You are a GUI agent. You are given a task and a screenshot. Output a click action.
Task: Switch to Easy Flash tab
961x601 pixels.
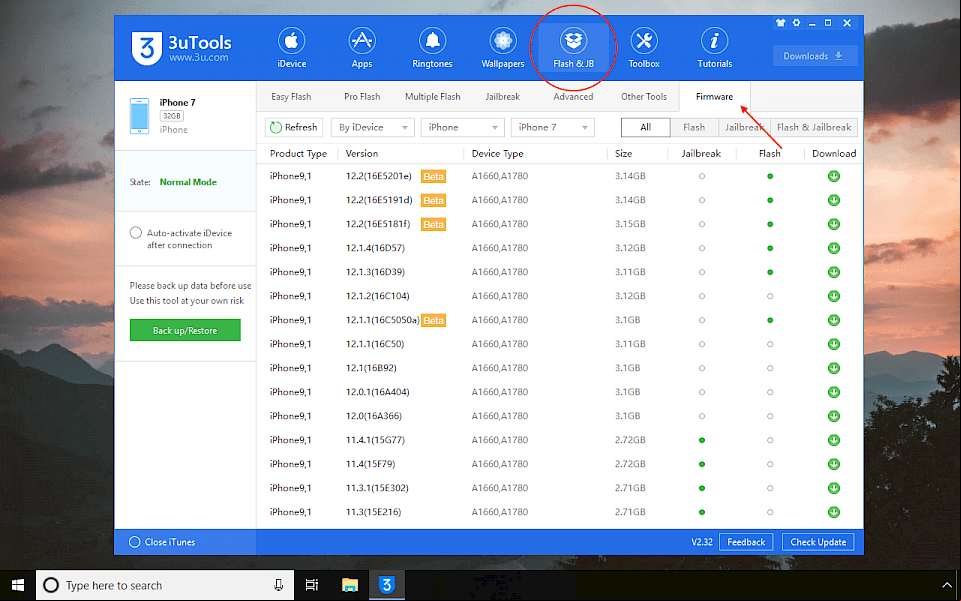coord(291,97)
